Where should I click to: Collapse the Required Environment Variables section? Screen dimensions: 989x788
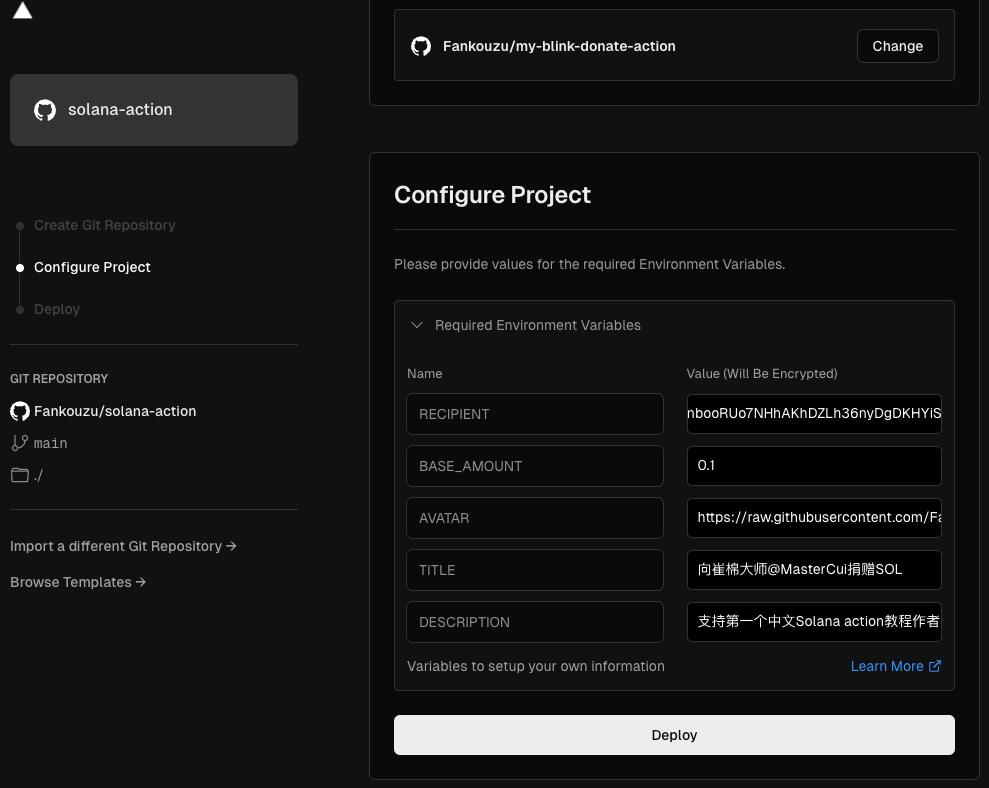coord(416,325)
